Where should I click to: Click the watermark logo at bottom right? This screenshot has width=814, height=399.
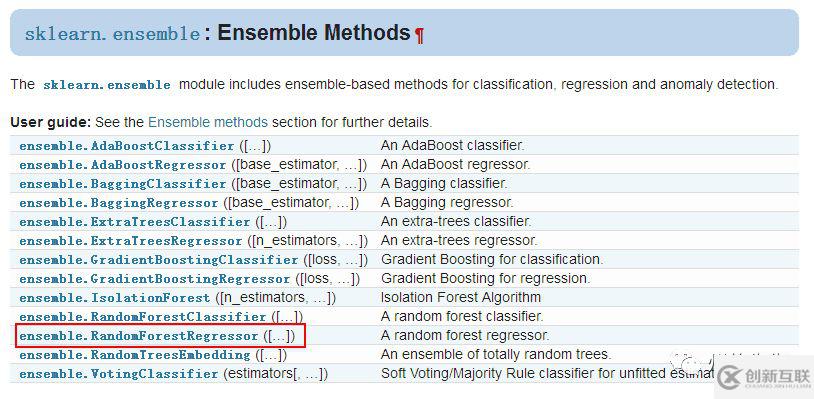(x=765, y=378)
